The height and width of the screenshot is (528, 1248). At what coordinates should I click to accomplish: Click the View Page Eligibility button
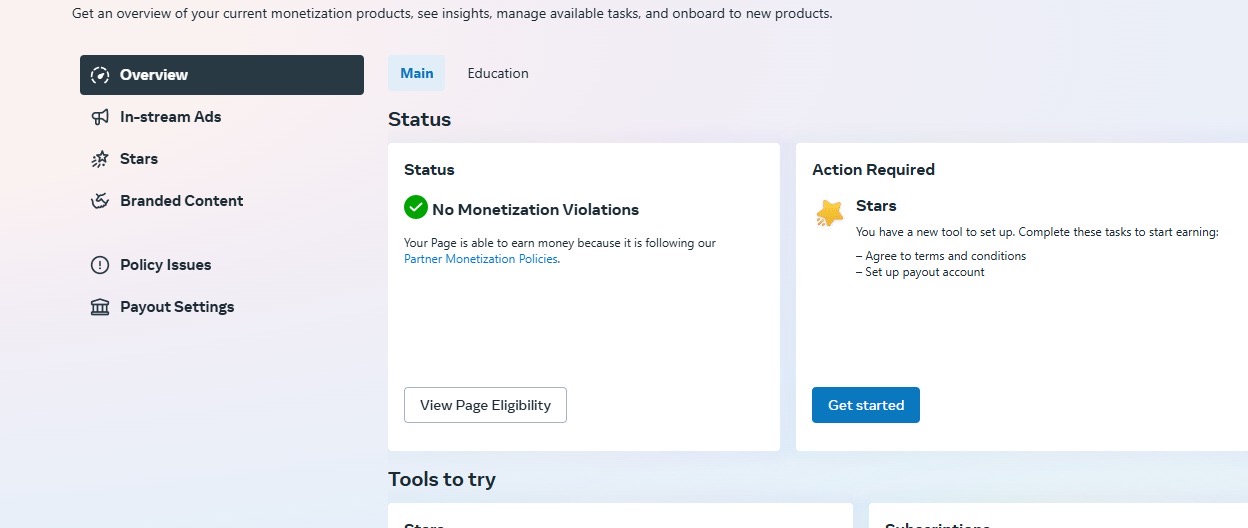click(x=485, y=405)
